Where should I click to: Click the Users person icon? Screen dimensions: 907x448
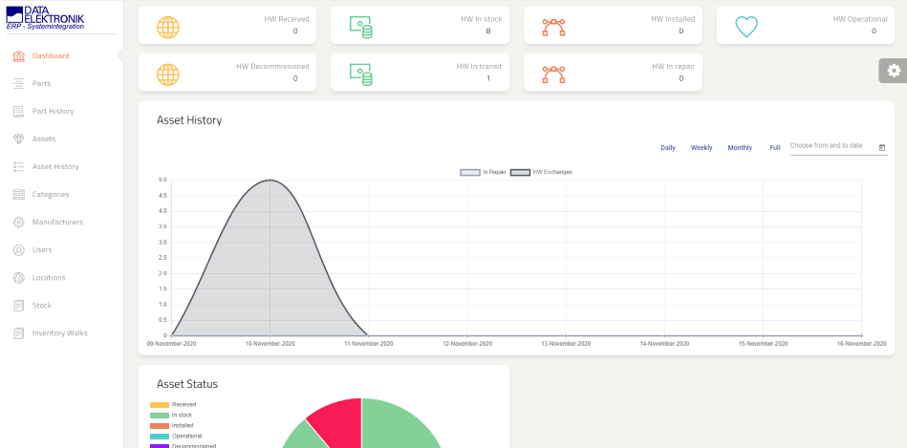pyautogui.click(x=19, y=250)
